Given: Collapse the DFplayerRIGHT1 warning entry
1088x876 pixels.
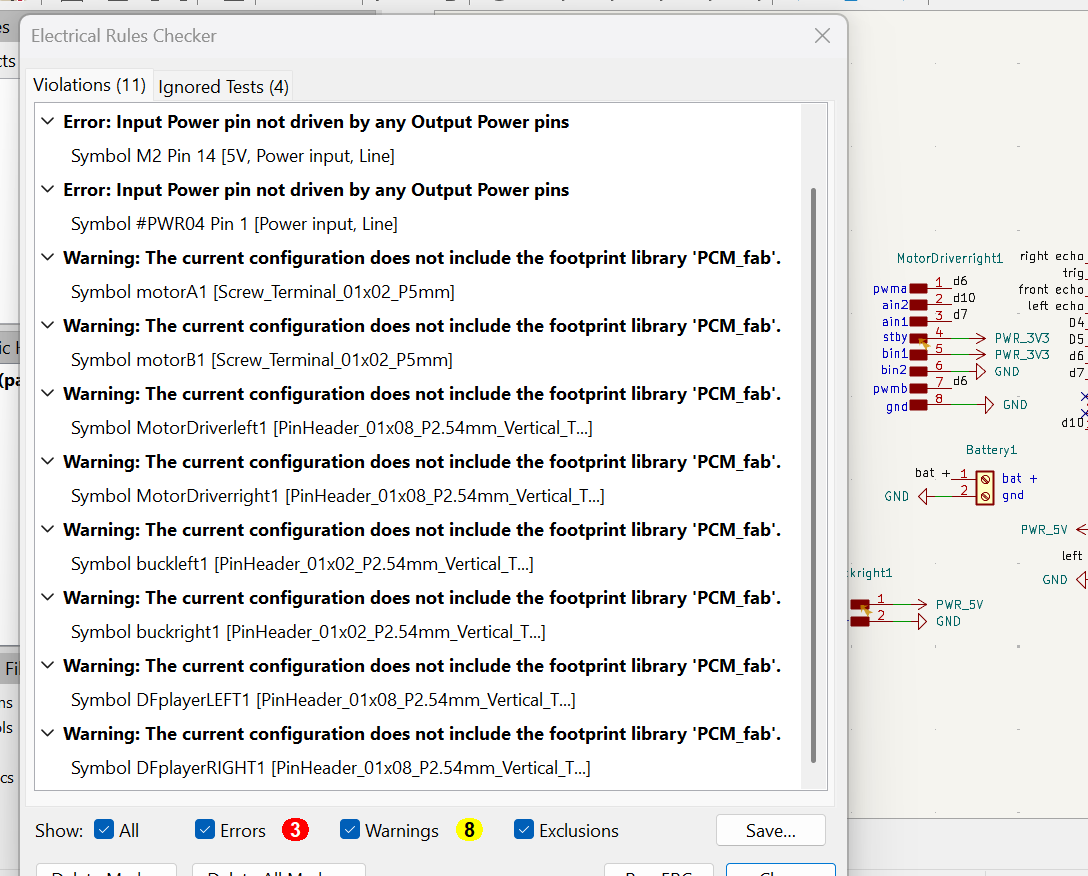Looking at the screenshot, I should click(47, 733).
